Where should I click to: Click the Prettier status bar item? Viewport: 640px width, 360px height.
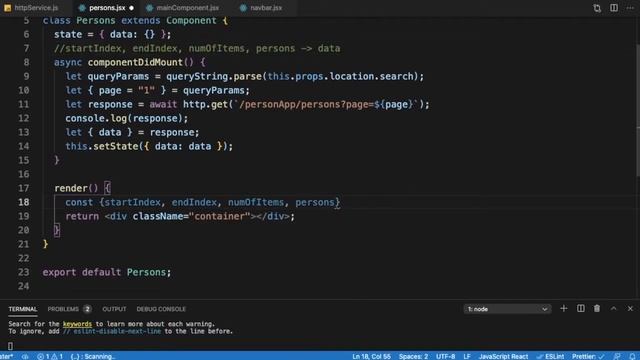(x=588, y=356)
